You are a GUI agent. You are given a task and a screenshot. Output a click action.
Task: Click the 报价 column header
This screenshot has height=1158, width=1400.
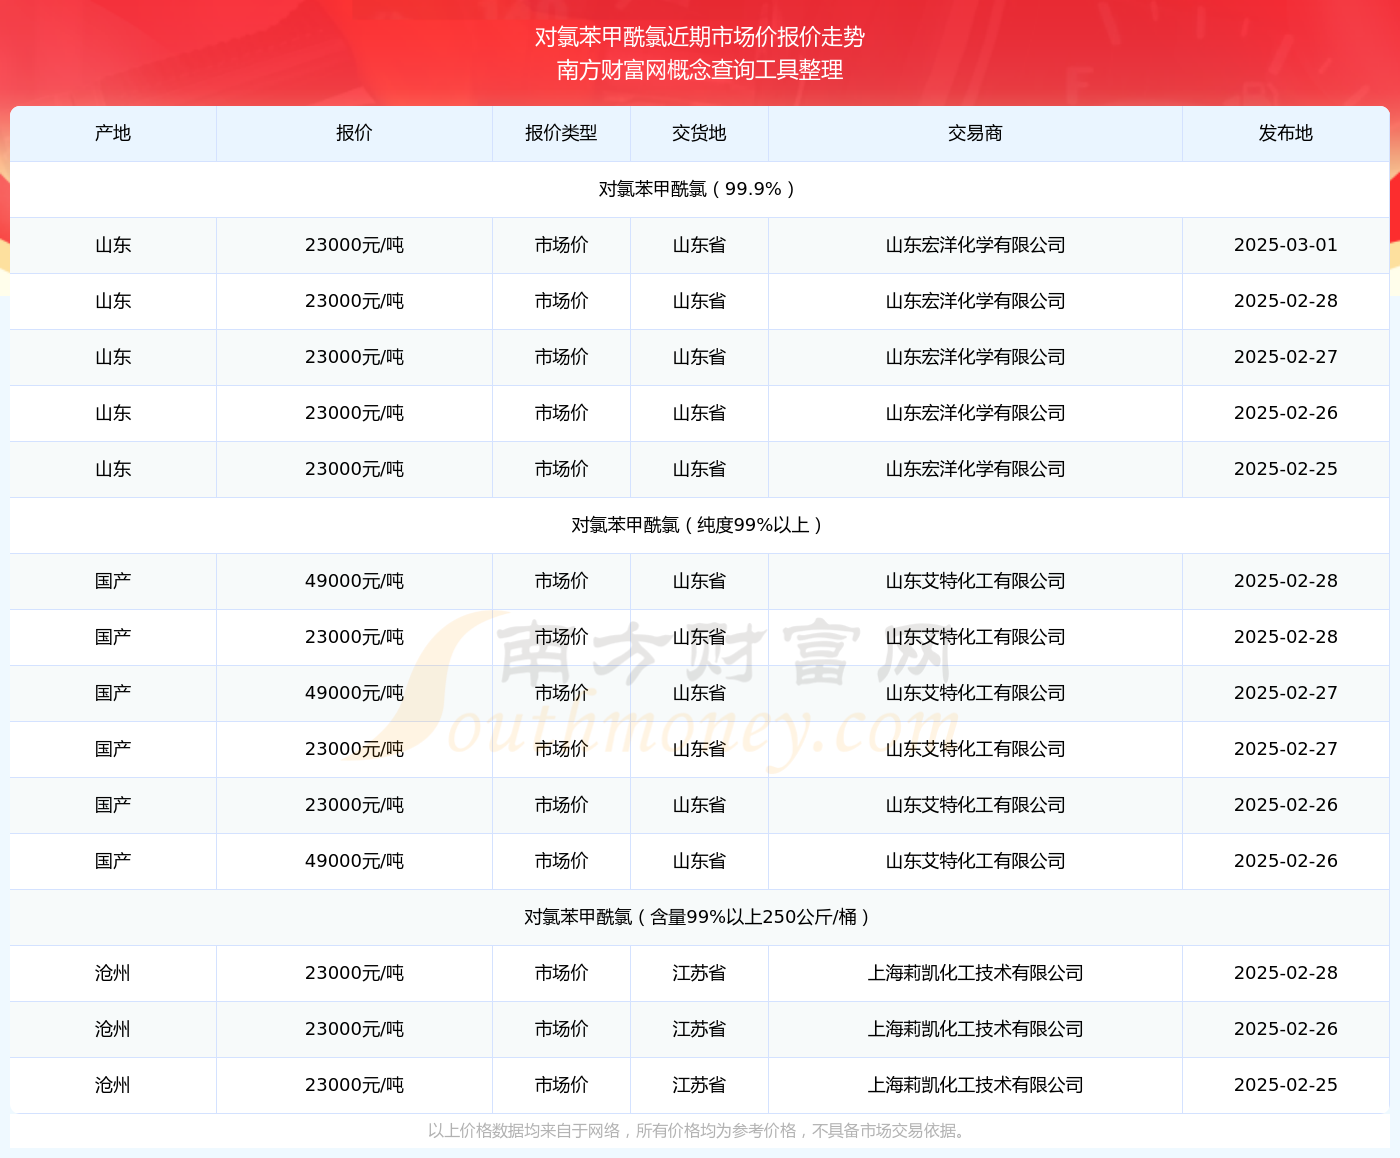tap(354, 133)
